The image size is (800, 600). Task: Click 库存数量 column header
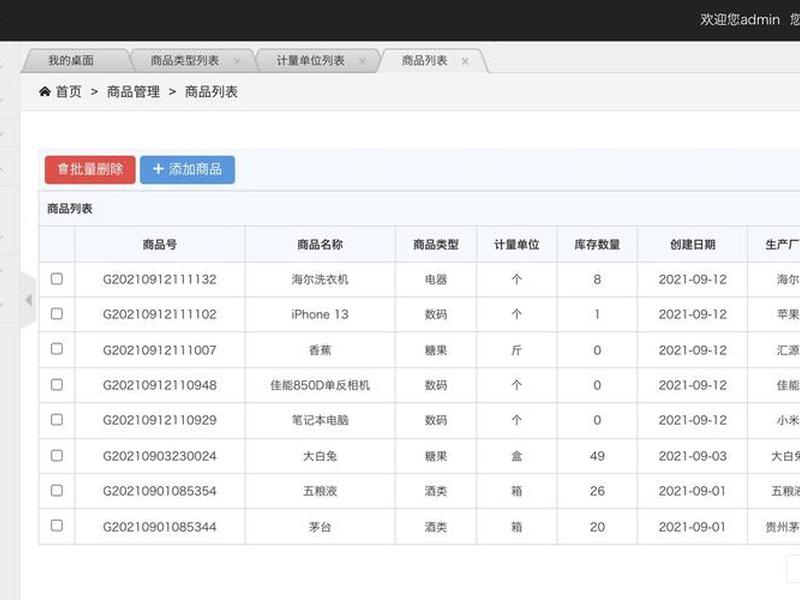(597, 244)
